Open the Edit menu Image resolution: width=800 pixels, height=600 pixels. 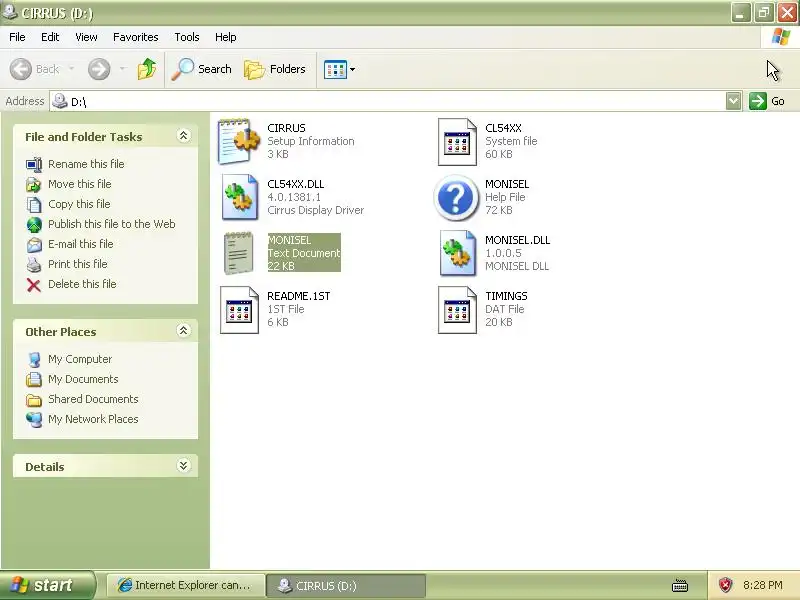(50, 37)
